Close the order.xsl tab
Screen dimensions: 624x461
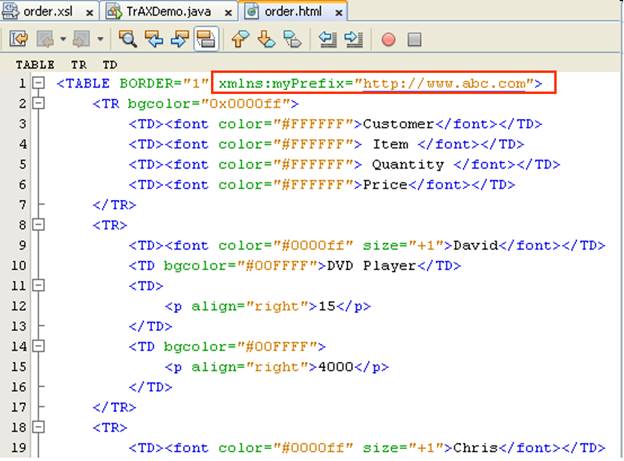click(90, 13)
